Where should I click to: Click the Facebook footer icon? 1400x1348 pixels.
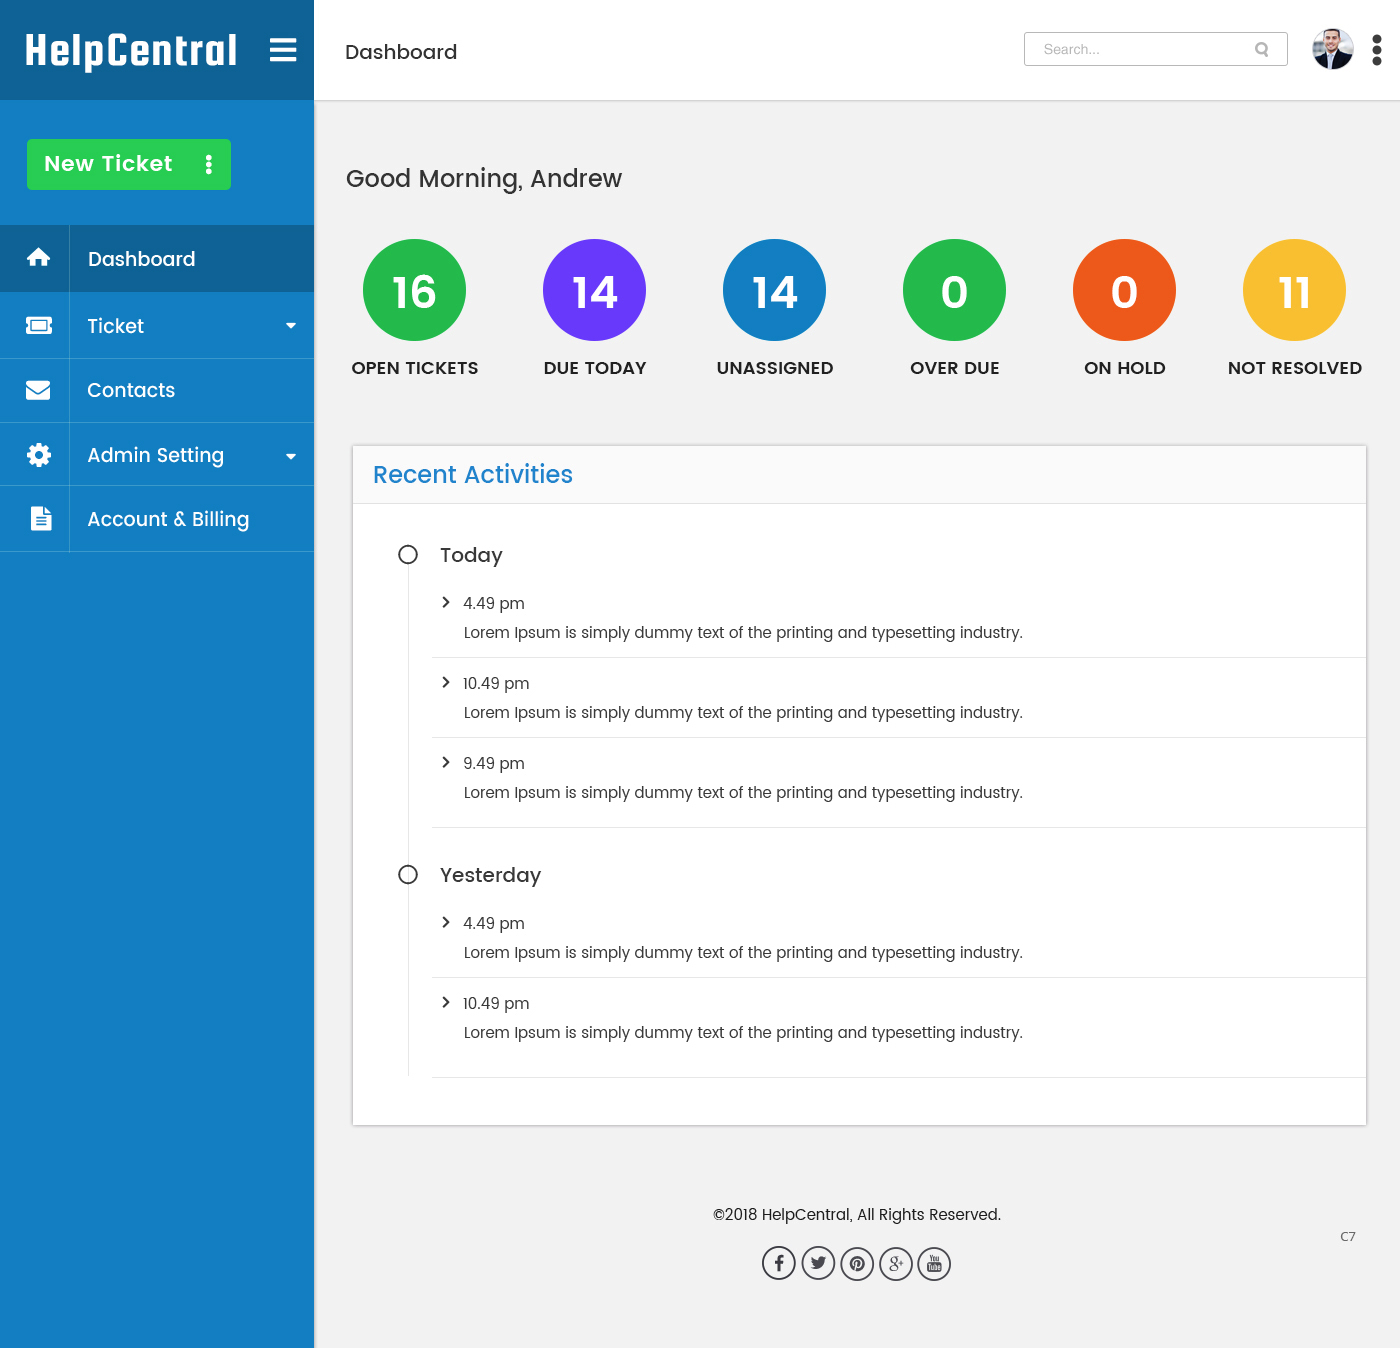778,1263
